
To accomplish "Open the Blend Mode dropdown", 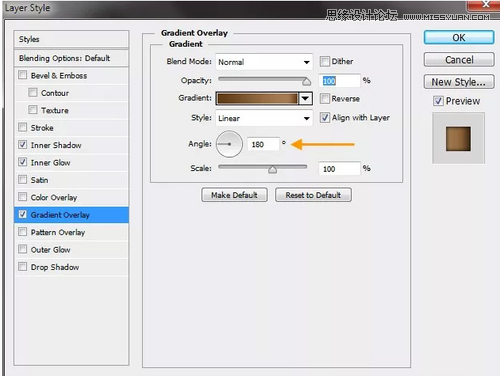I will tap(264, 62).
